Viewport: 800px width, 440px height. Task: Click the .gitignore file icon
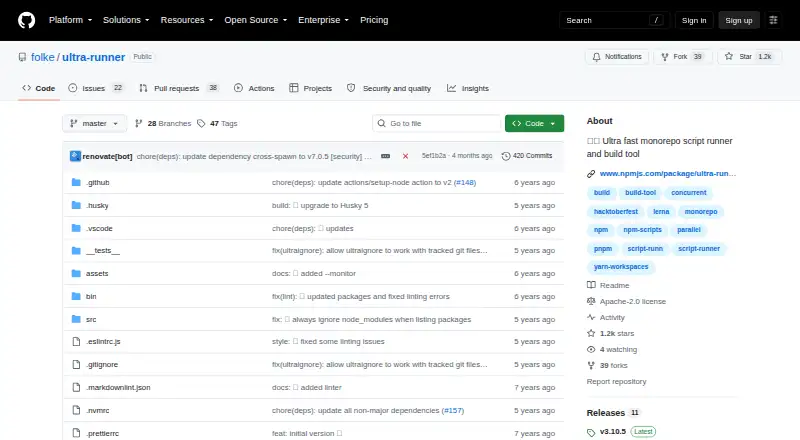76,364
